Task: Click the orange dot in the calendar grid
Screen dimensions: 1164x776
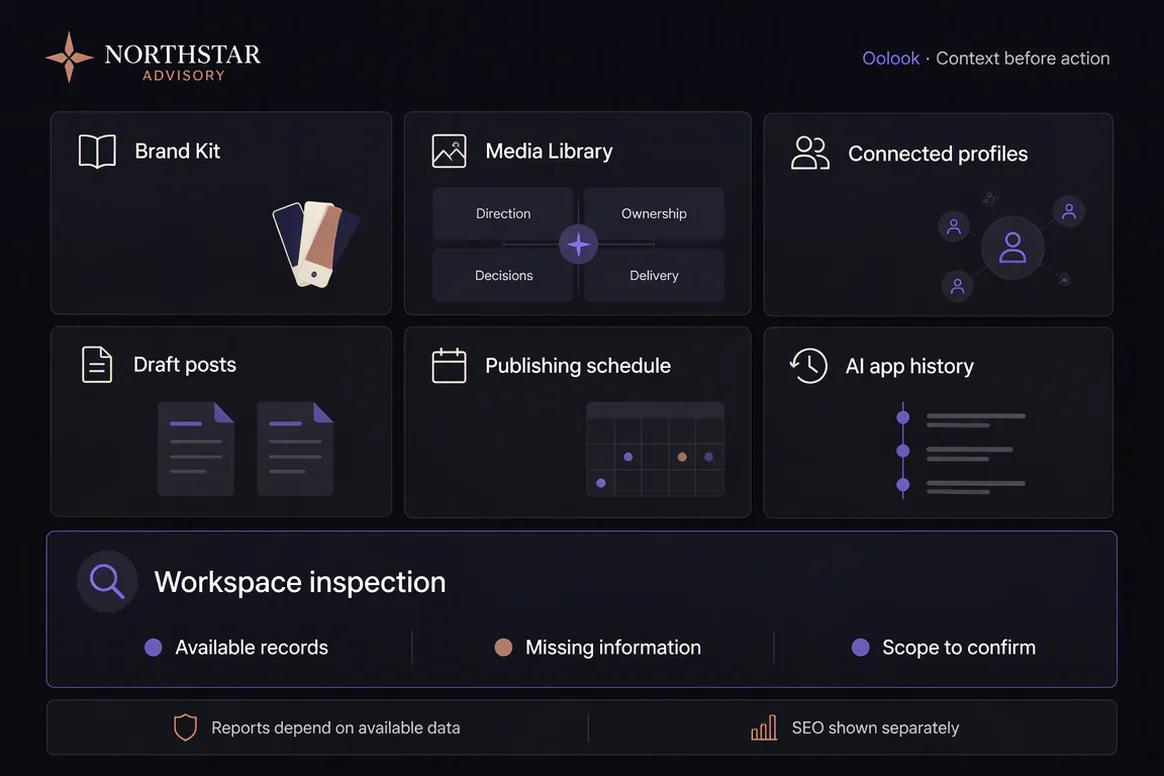Action: tap(682, 457)
